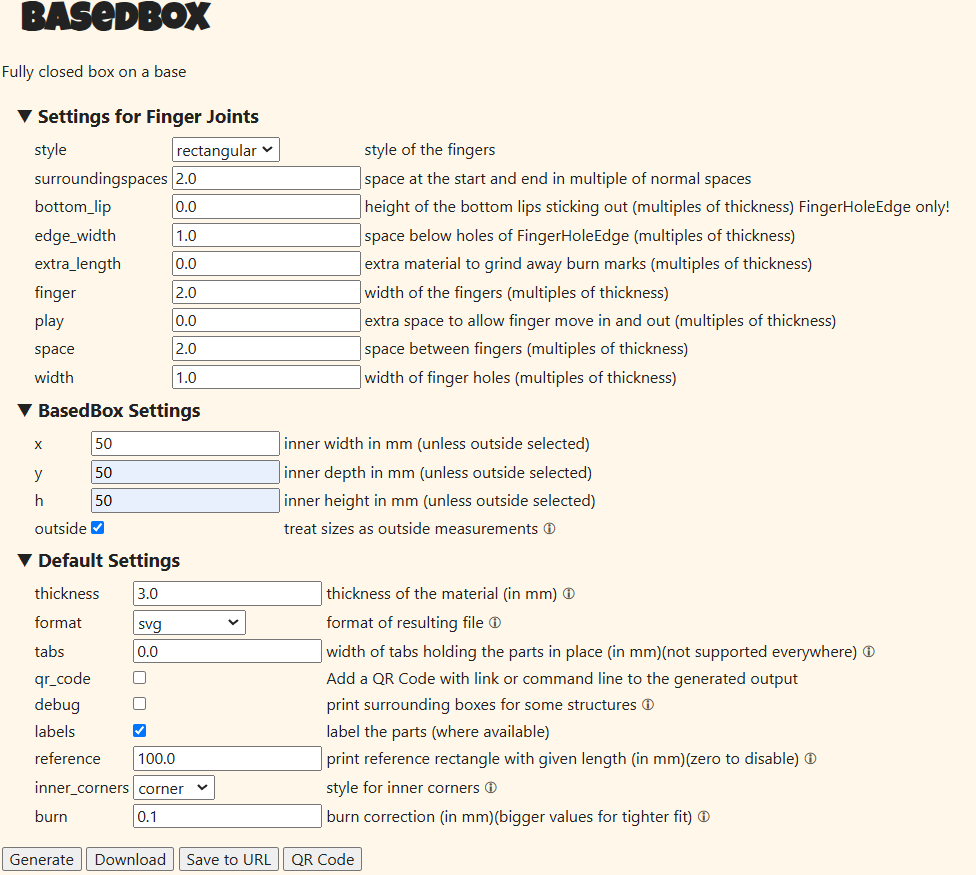Click the 'style of the fingers' description
Viewport: 976px width, 875px height.
tap(429, 150)
